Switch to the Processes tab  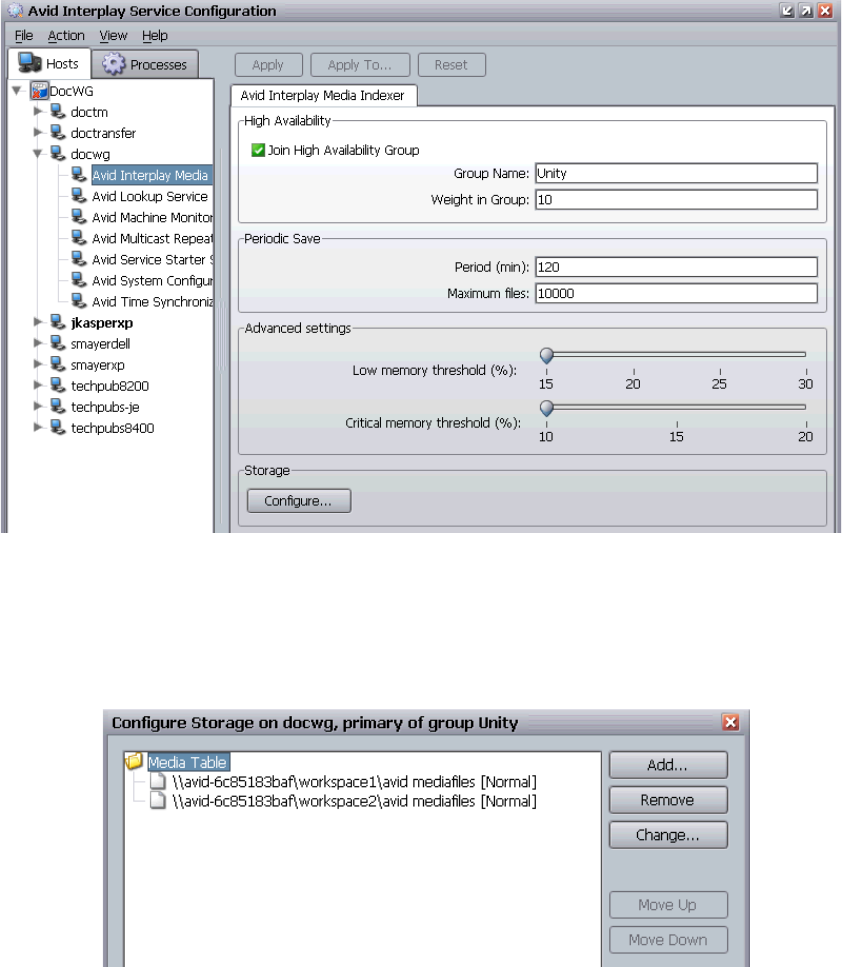click(x=145, y=64)
